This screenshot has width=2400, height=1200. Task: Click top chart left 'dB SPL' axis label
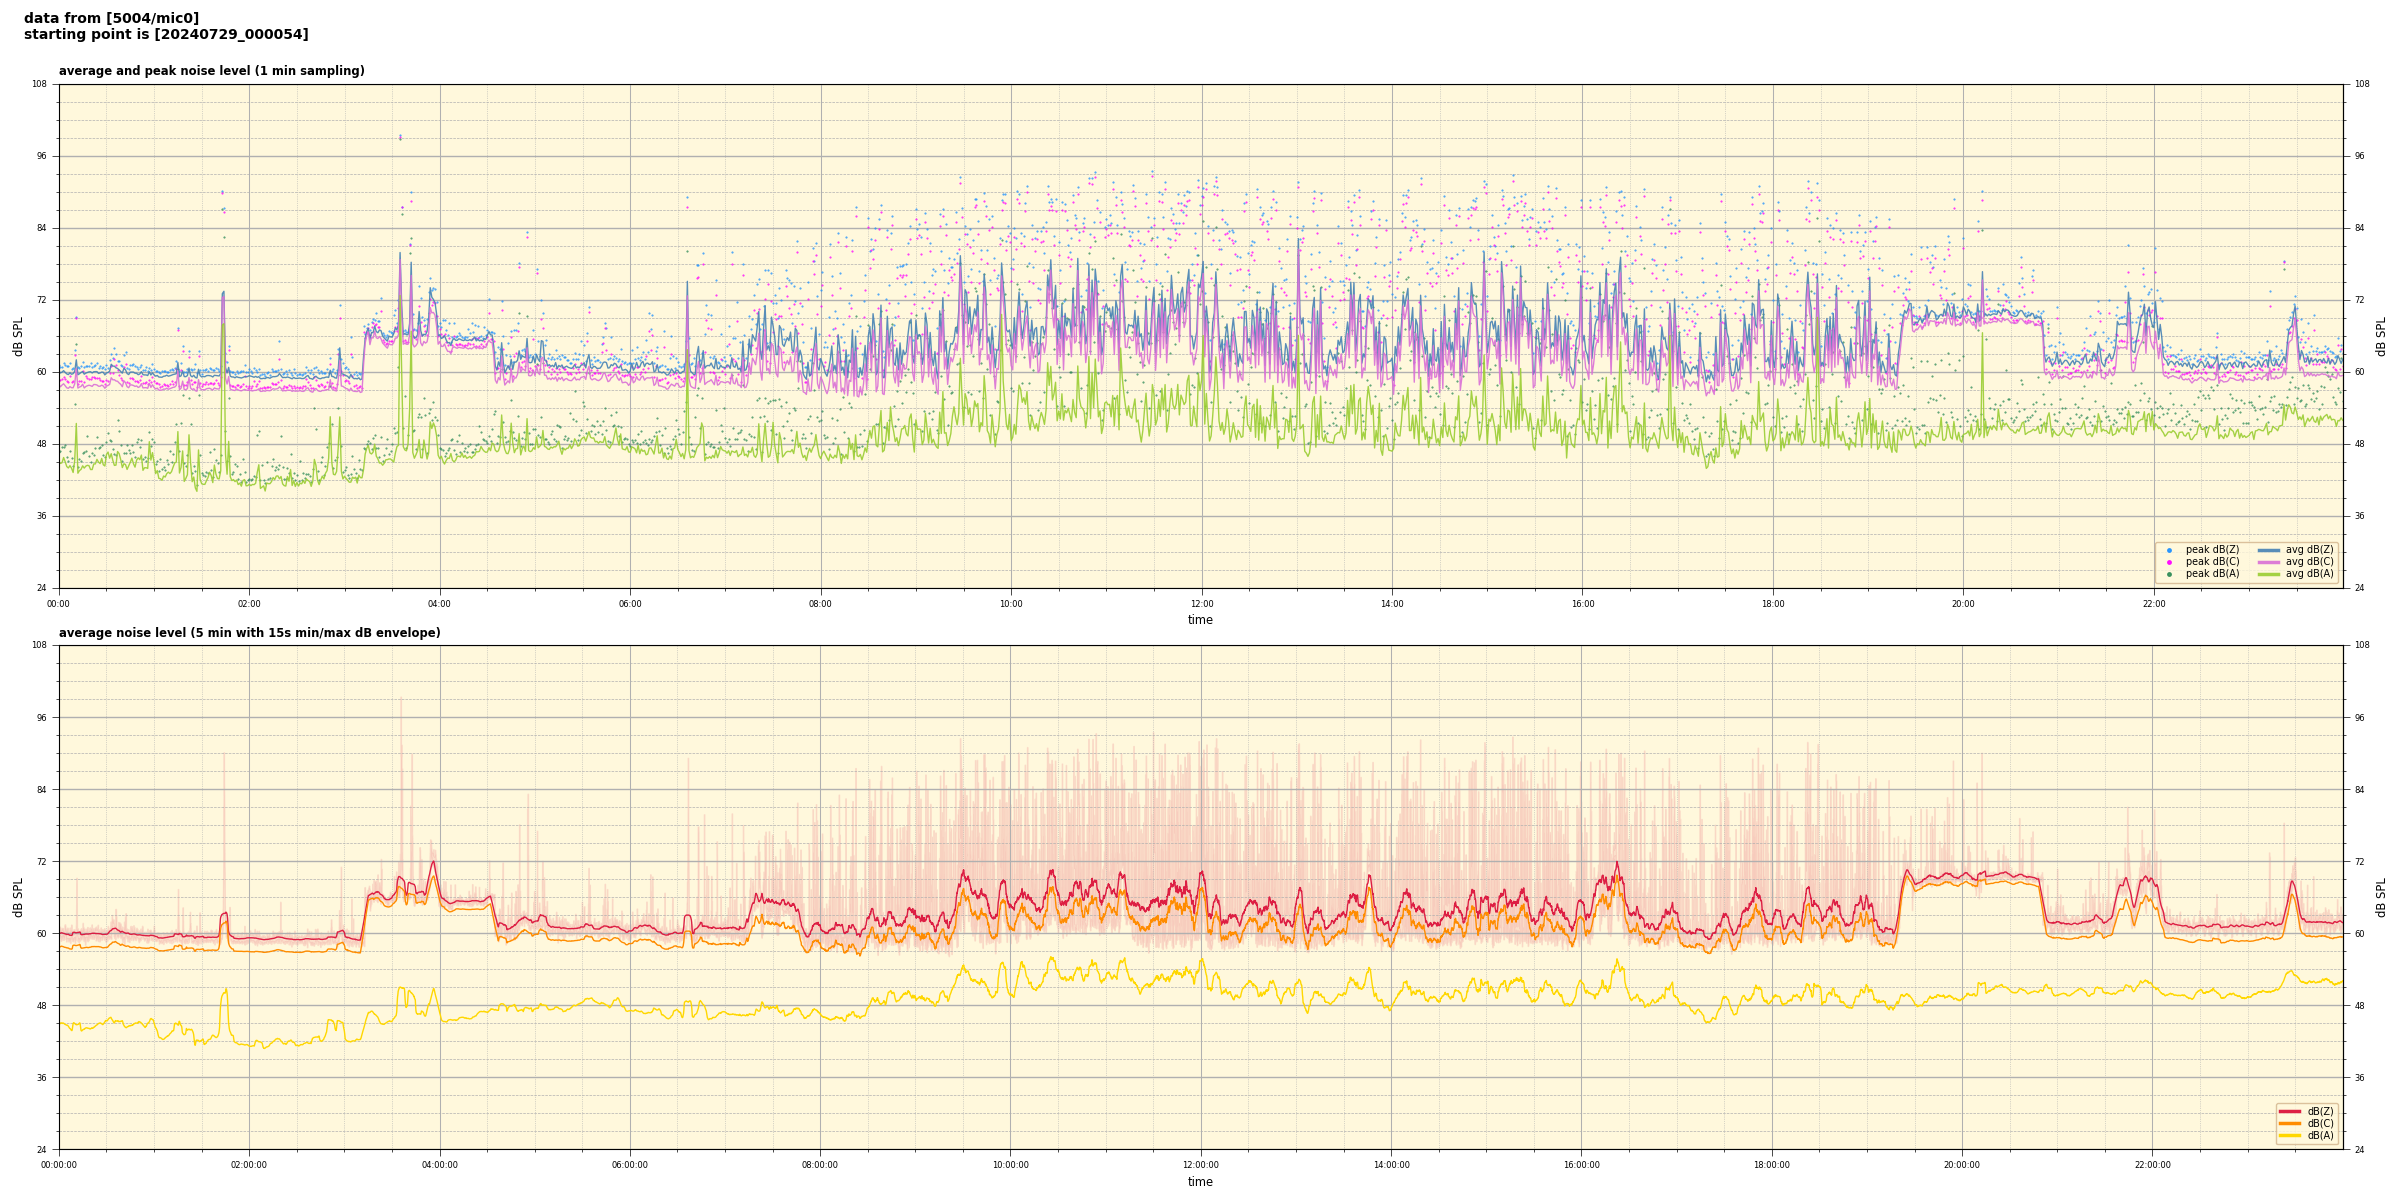point(18,337)
